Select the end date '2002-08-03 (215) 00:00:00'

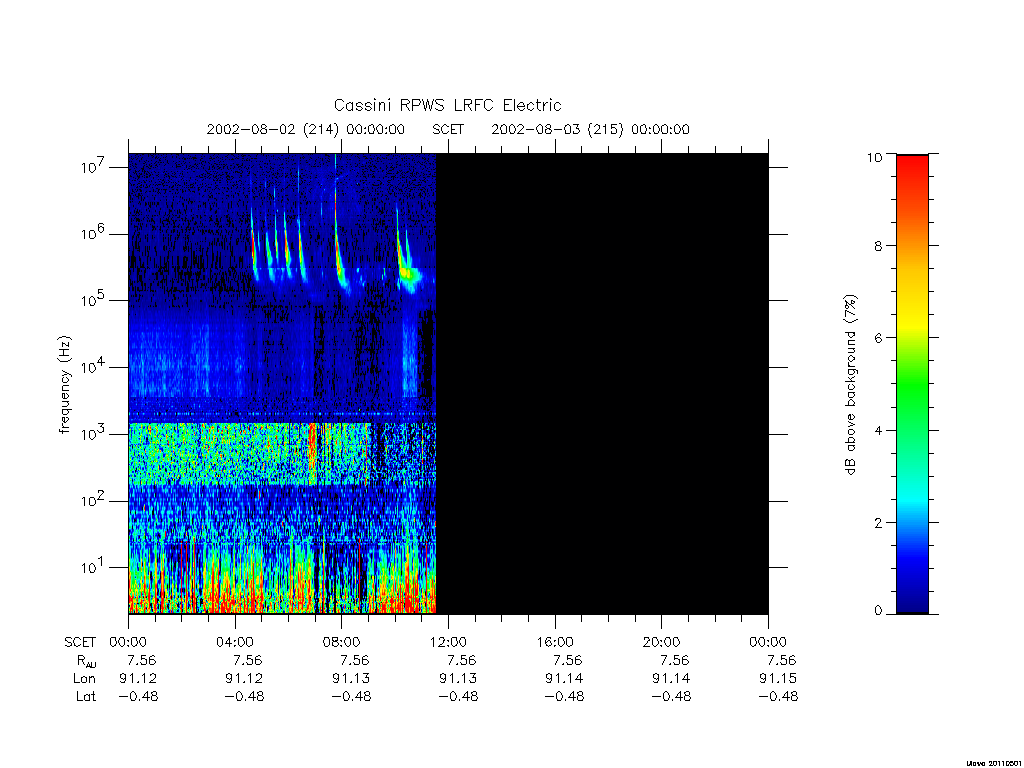(590, 129)
